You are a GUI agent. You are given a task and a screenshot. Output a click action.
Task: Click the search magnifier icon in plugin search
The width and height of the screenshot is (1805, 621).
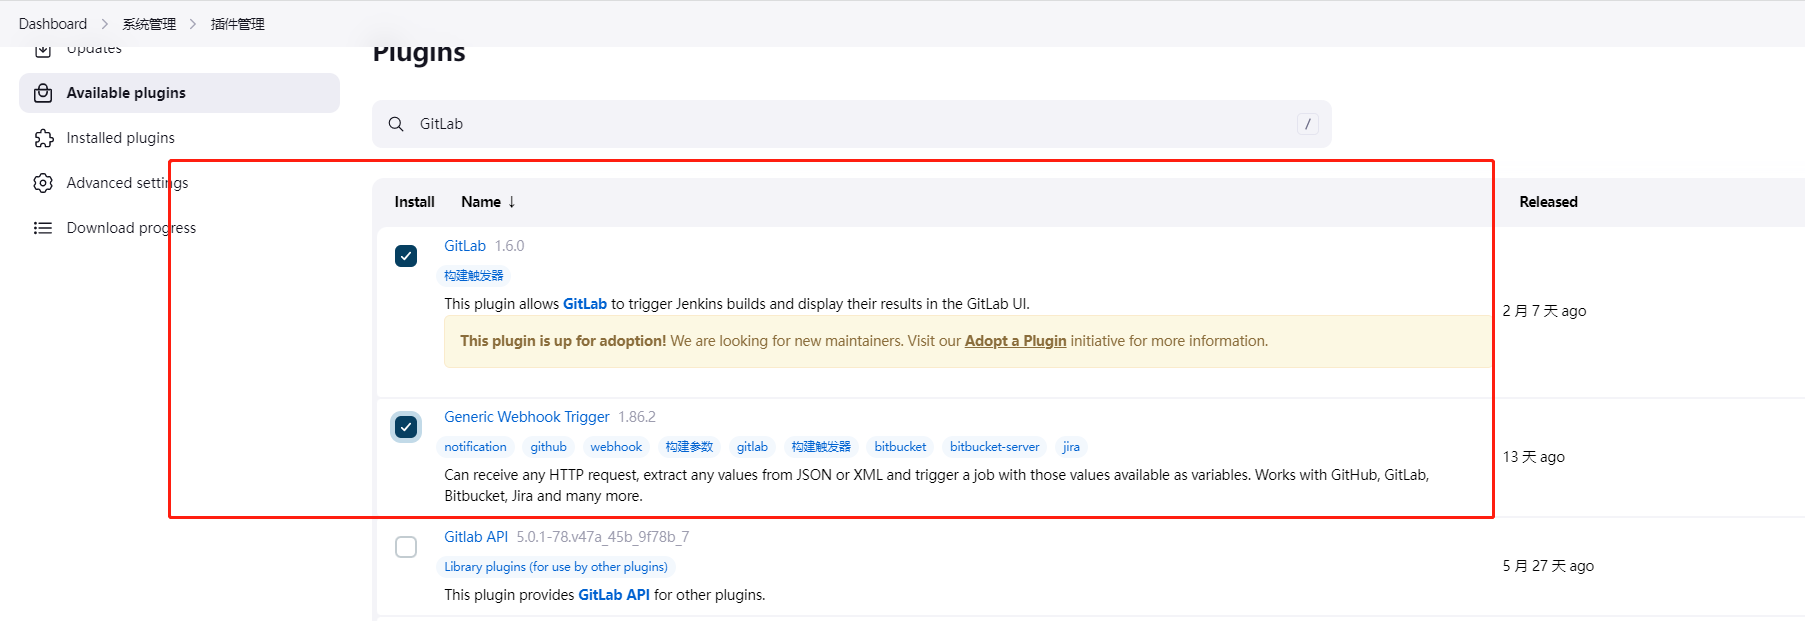396,124
